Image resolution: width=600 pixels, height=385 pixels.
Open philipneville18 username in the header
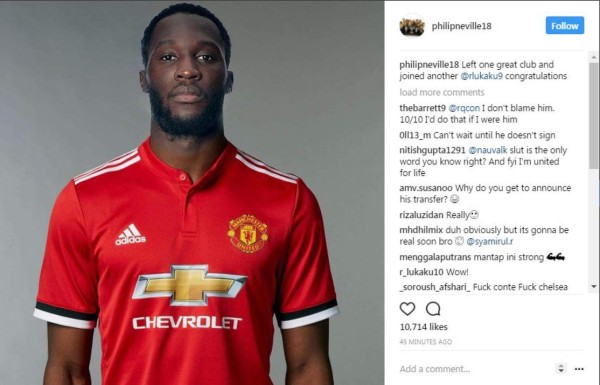461,26
